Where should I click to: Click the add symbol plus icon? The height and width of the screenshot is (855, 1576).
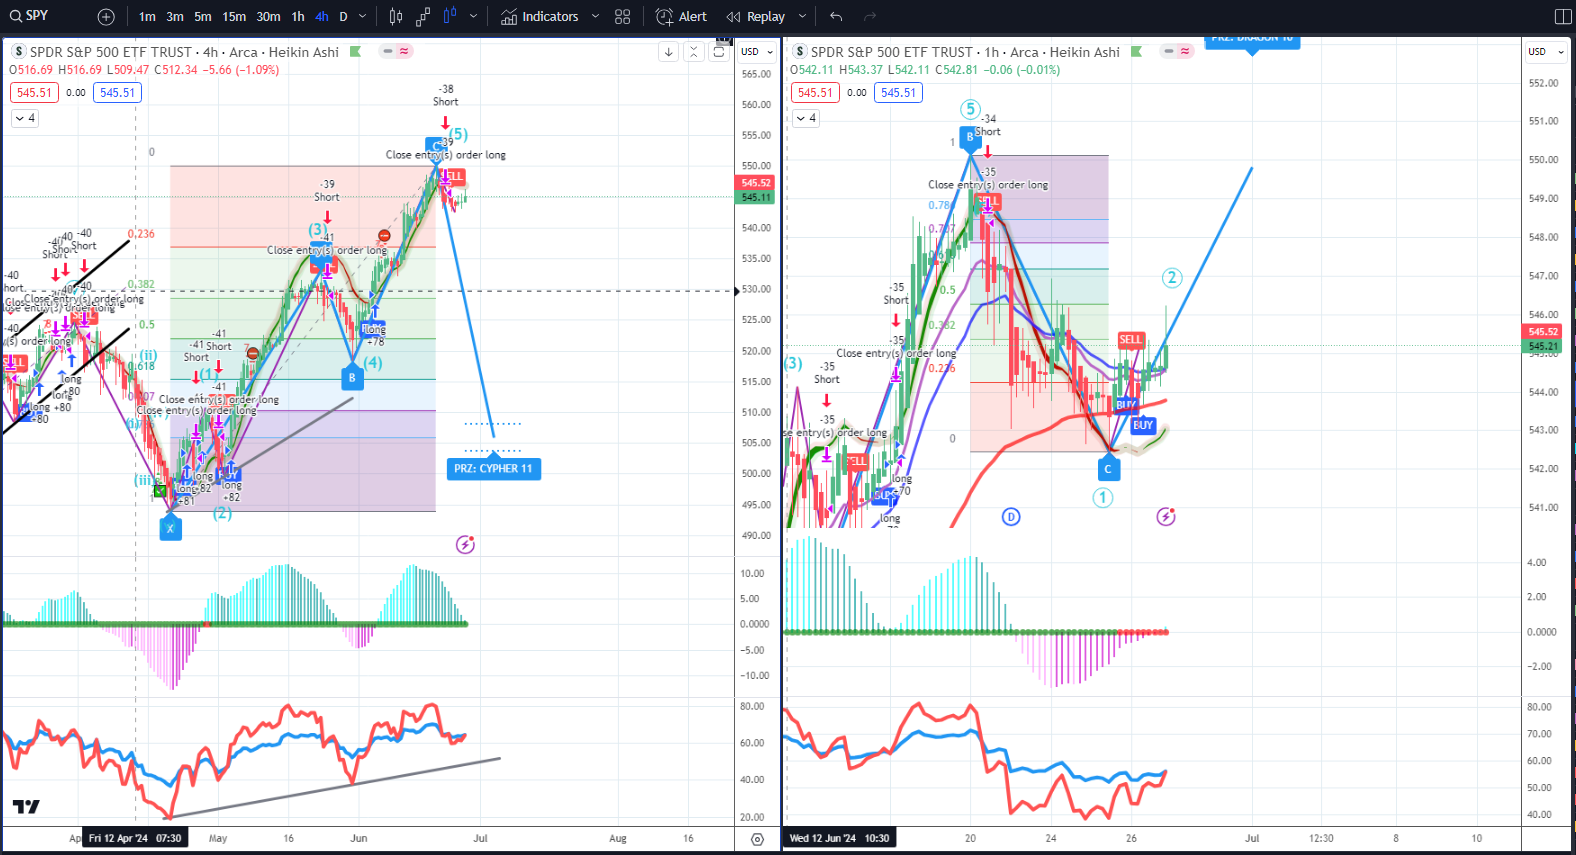[106, 17]
